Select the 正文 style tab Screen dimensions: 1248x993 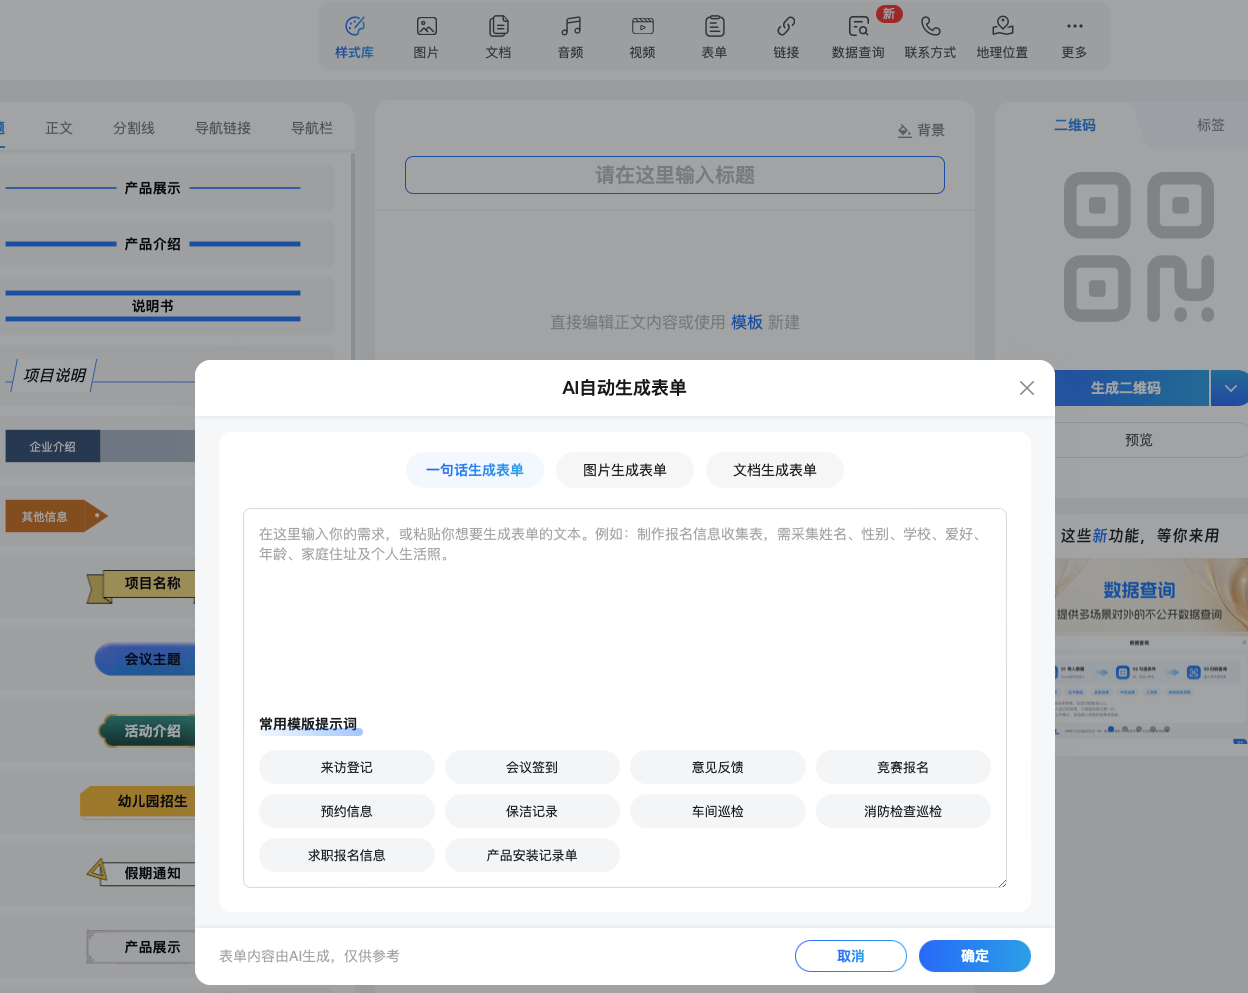[x=59, y=128]
